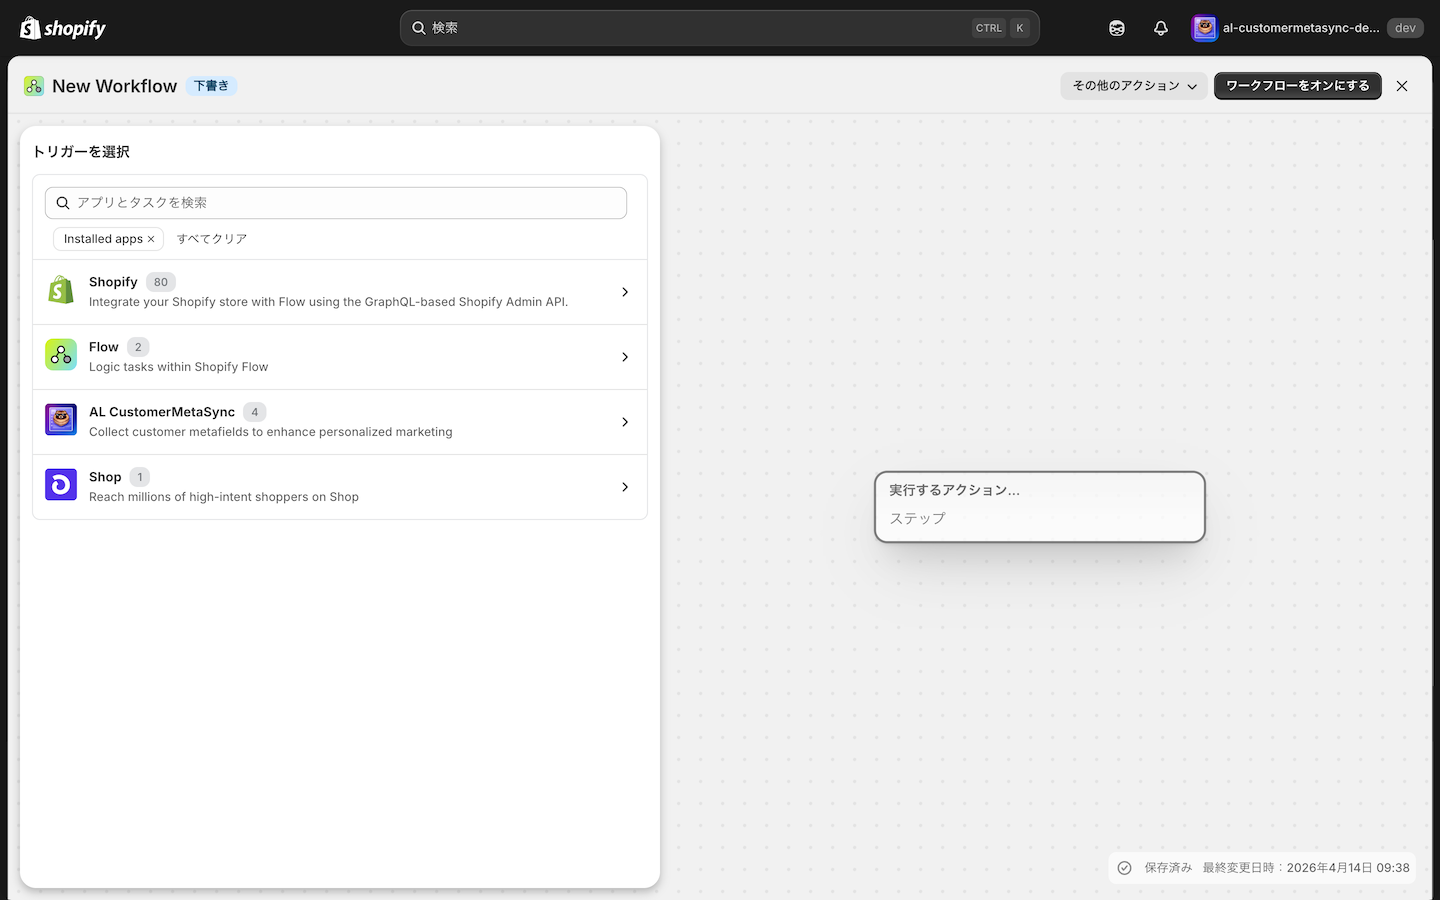Open the その他のアクション dropdown
The width and height of the screenshot is (1440, 900).
pyautogui.click(x=1134, y=86)
